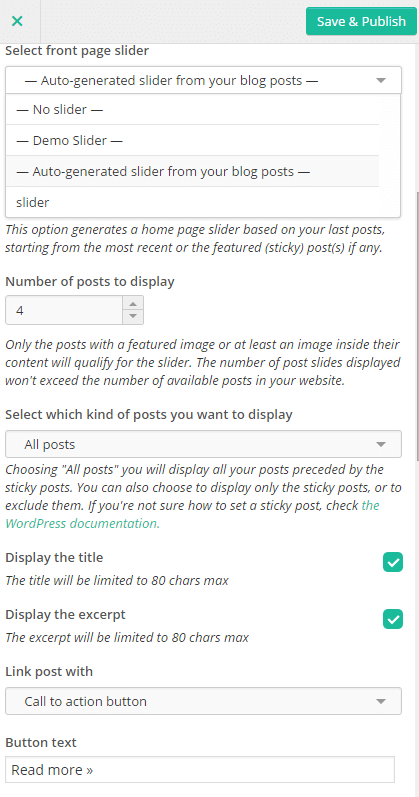Uncheck the Display the title checkbox
This screenshot has height=797, width=419.
pyautogui.click(x=393, y=562)
